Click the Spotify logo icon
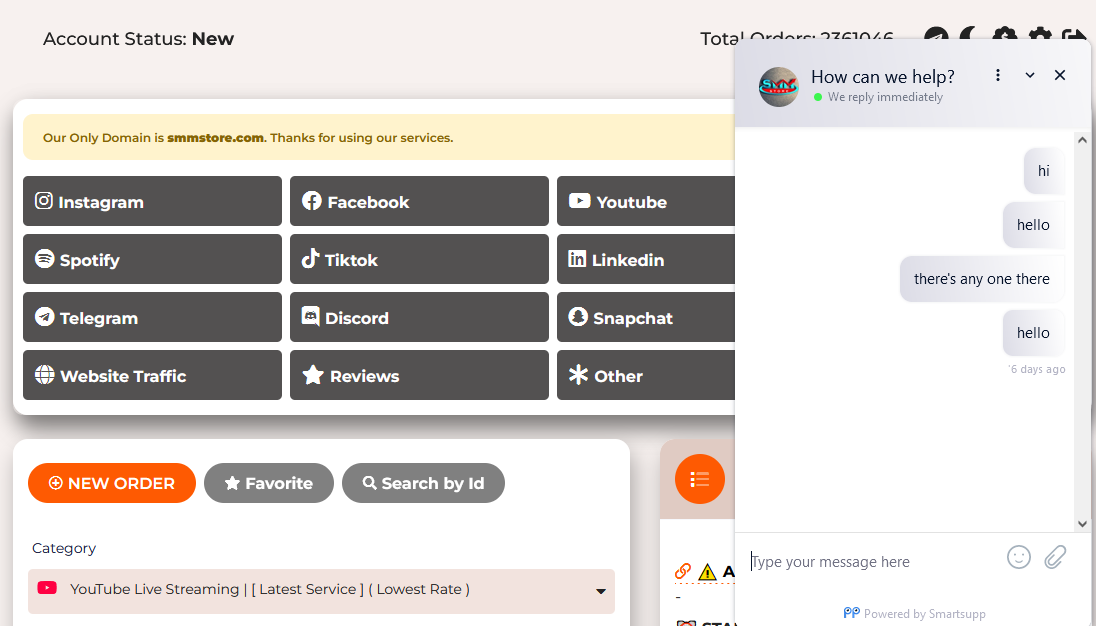 [x=45, y=259]
